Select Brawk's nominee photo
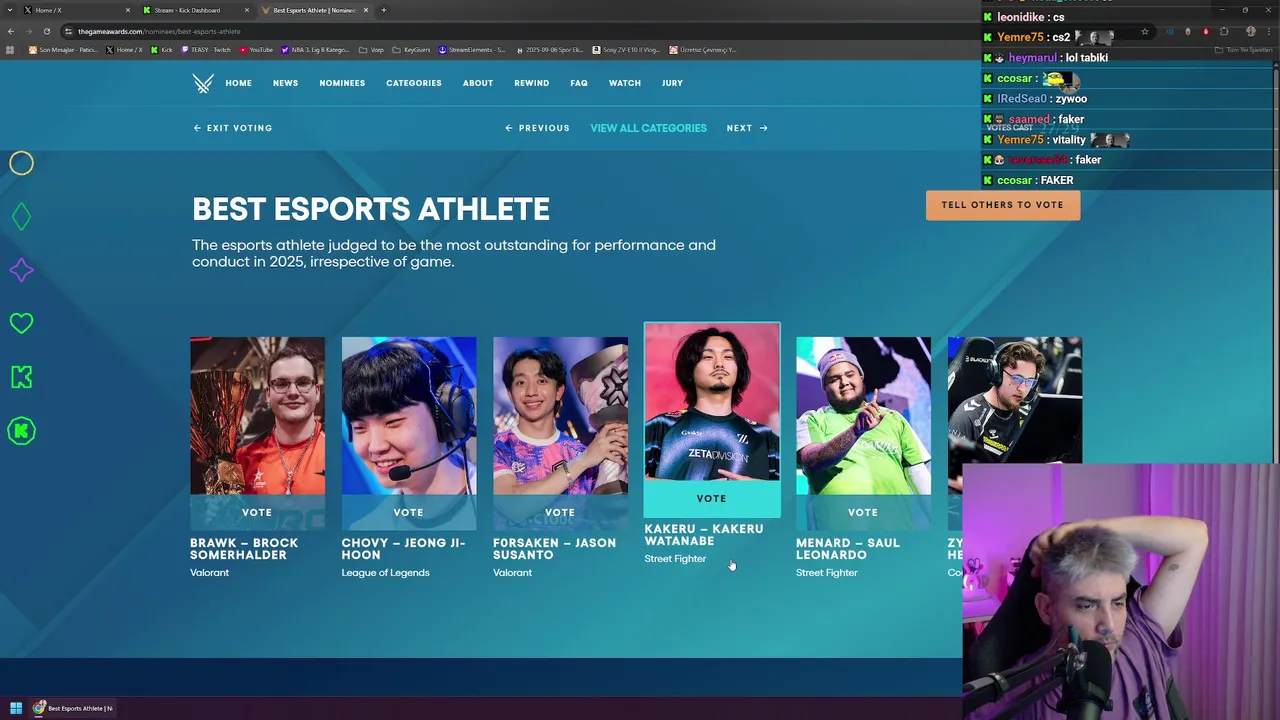 pos(257,416)
